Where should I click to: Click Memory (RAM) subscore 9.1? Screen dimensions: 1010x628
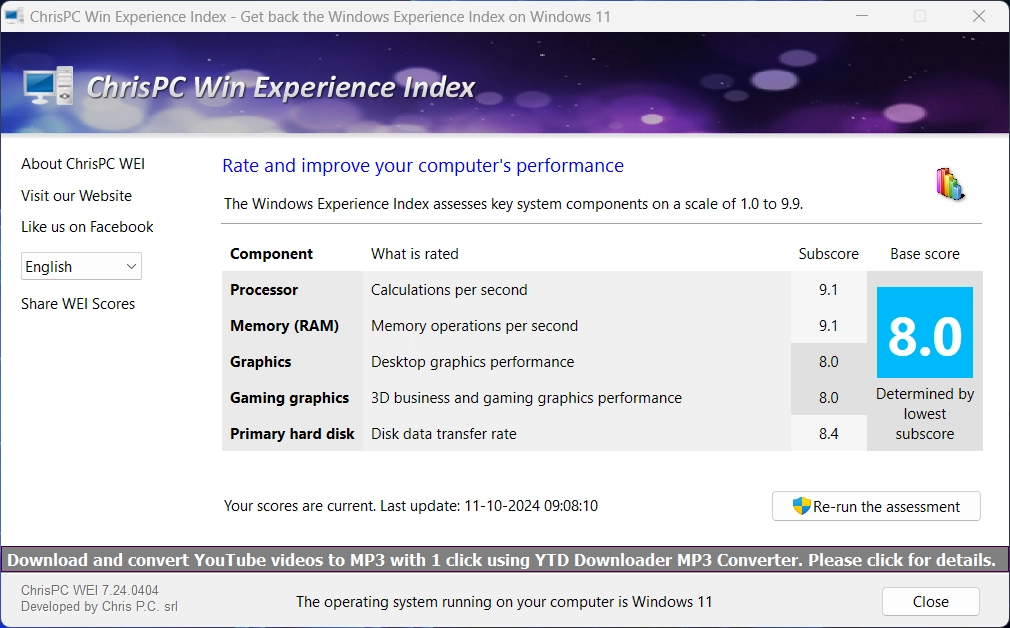point(828,326)
